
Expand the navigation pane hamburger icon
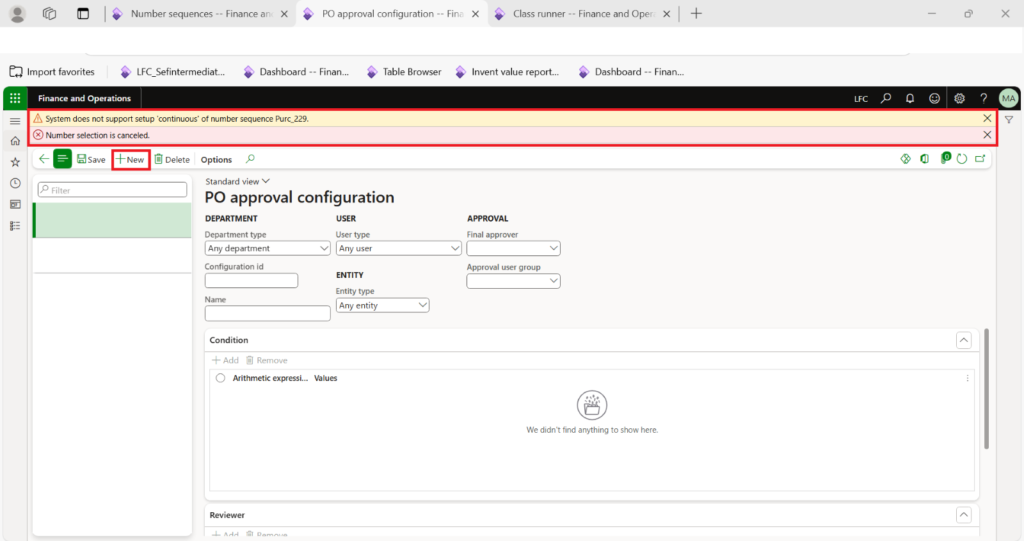(15, 121)
